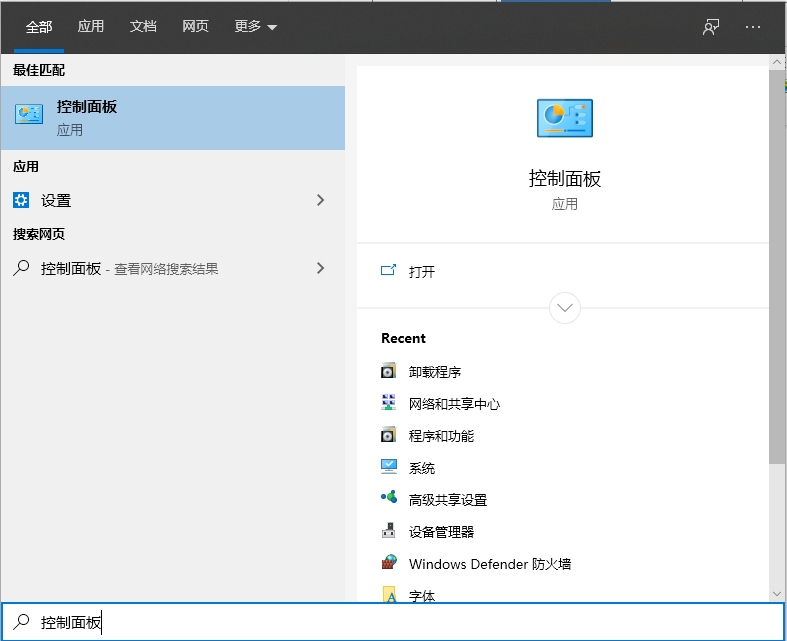The width and height of the screenshot is (787, 641).
Task: Click the Control Panel icon in best match
Action: (29, 115)
